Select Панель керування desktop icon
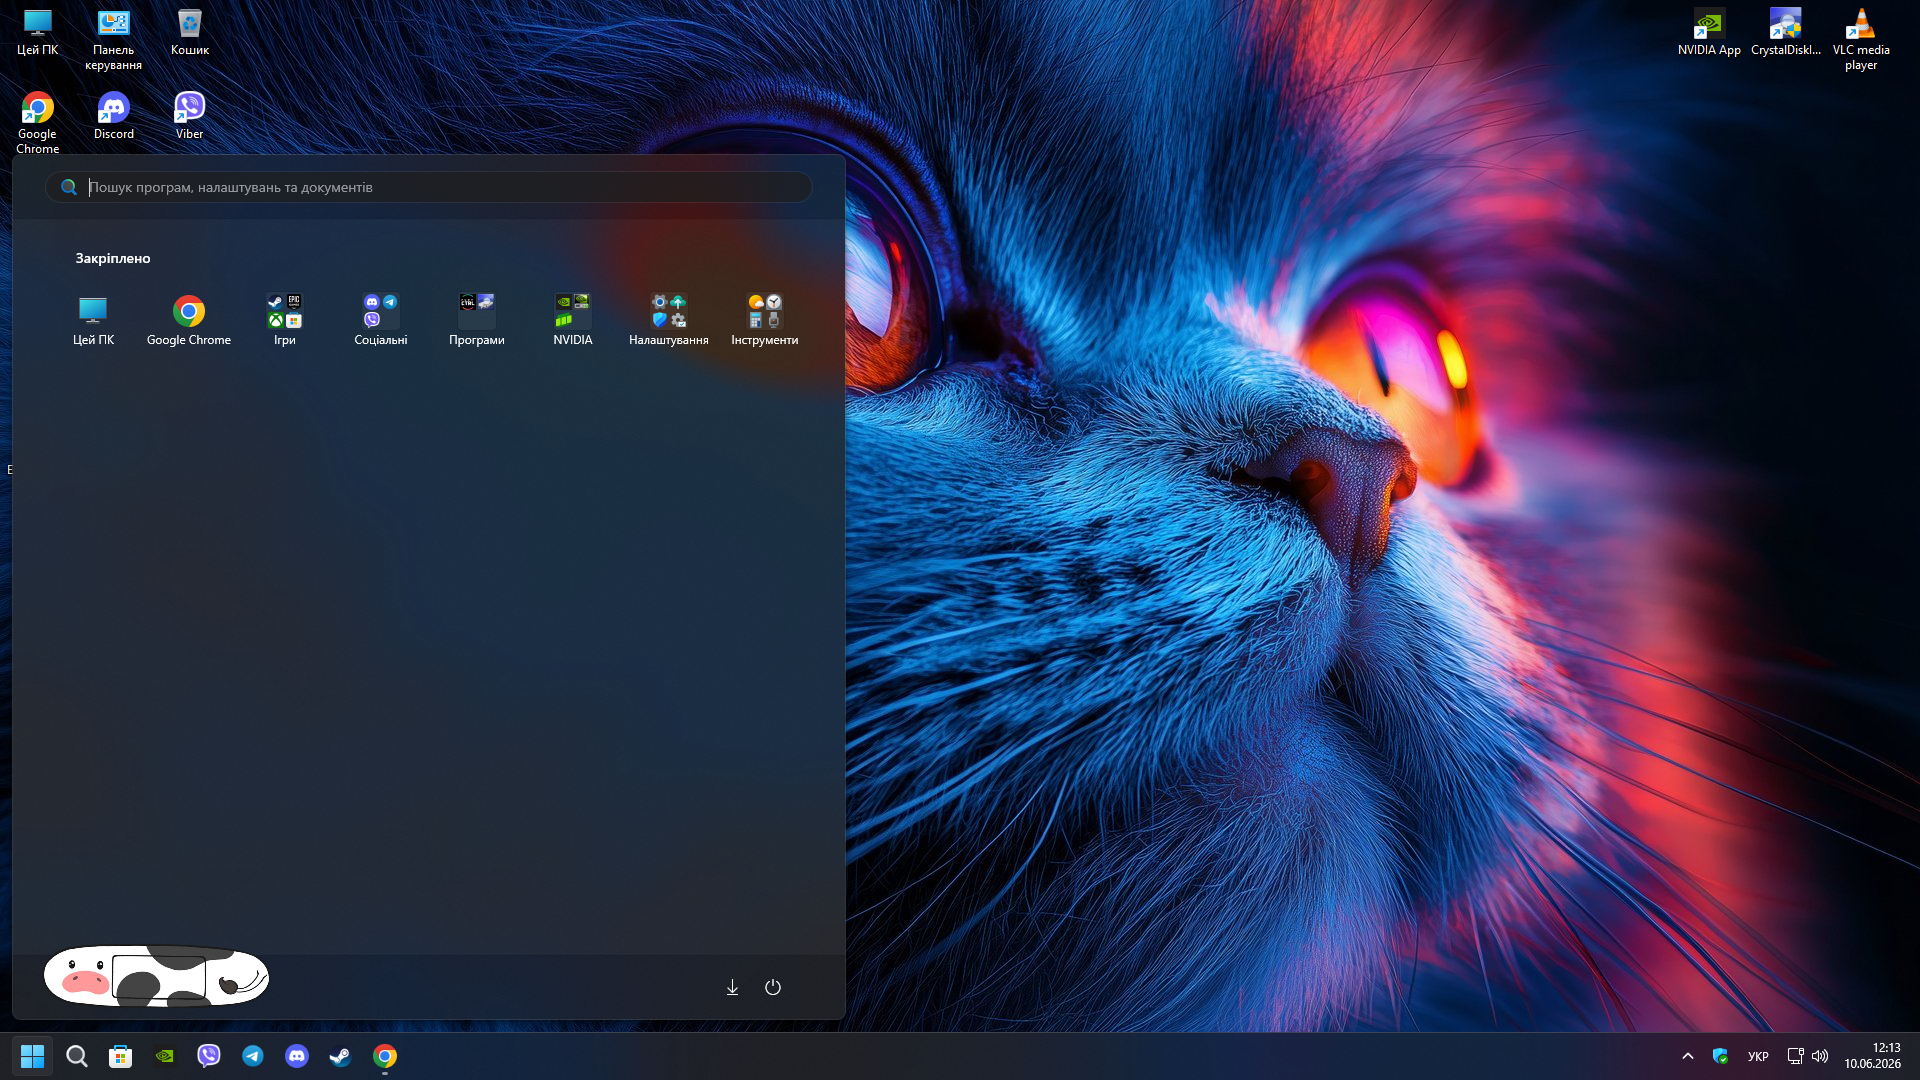This screenshot has height=1080, width=1920. click(x=114, y=40)
